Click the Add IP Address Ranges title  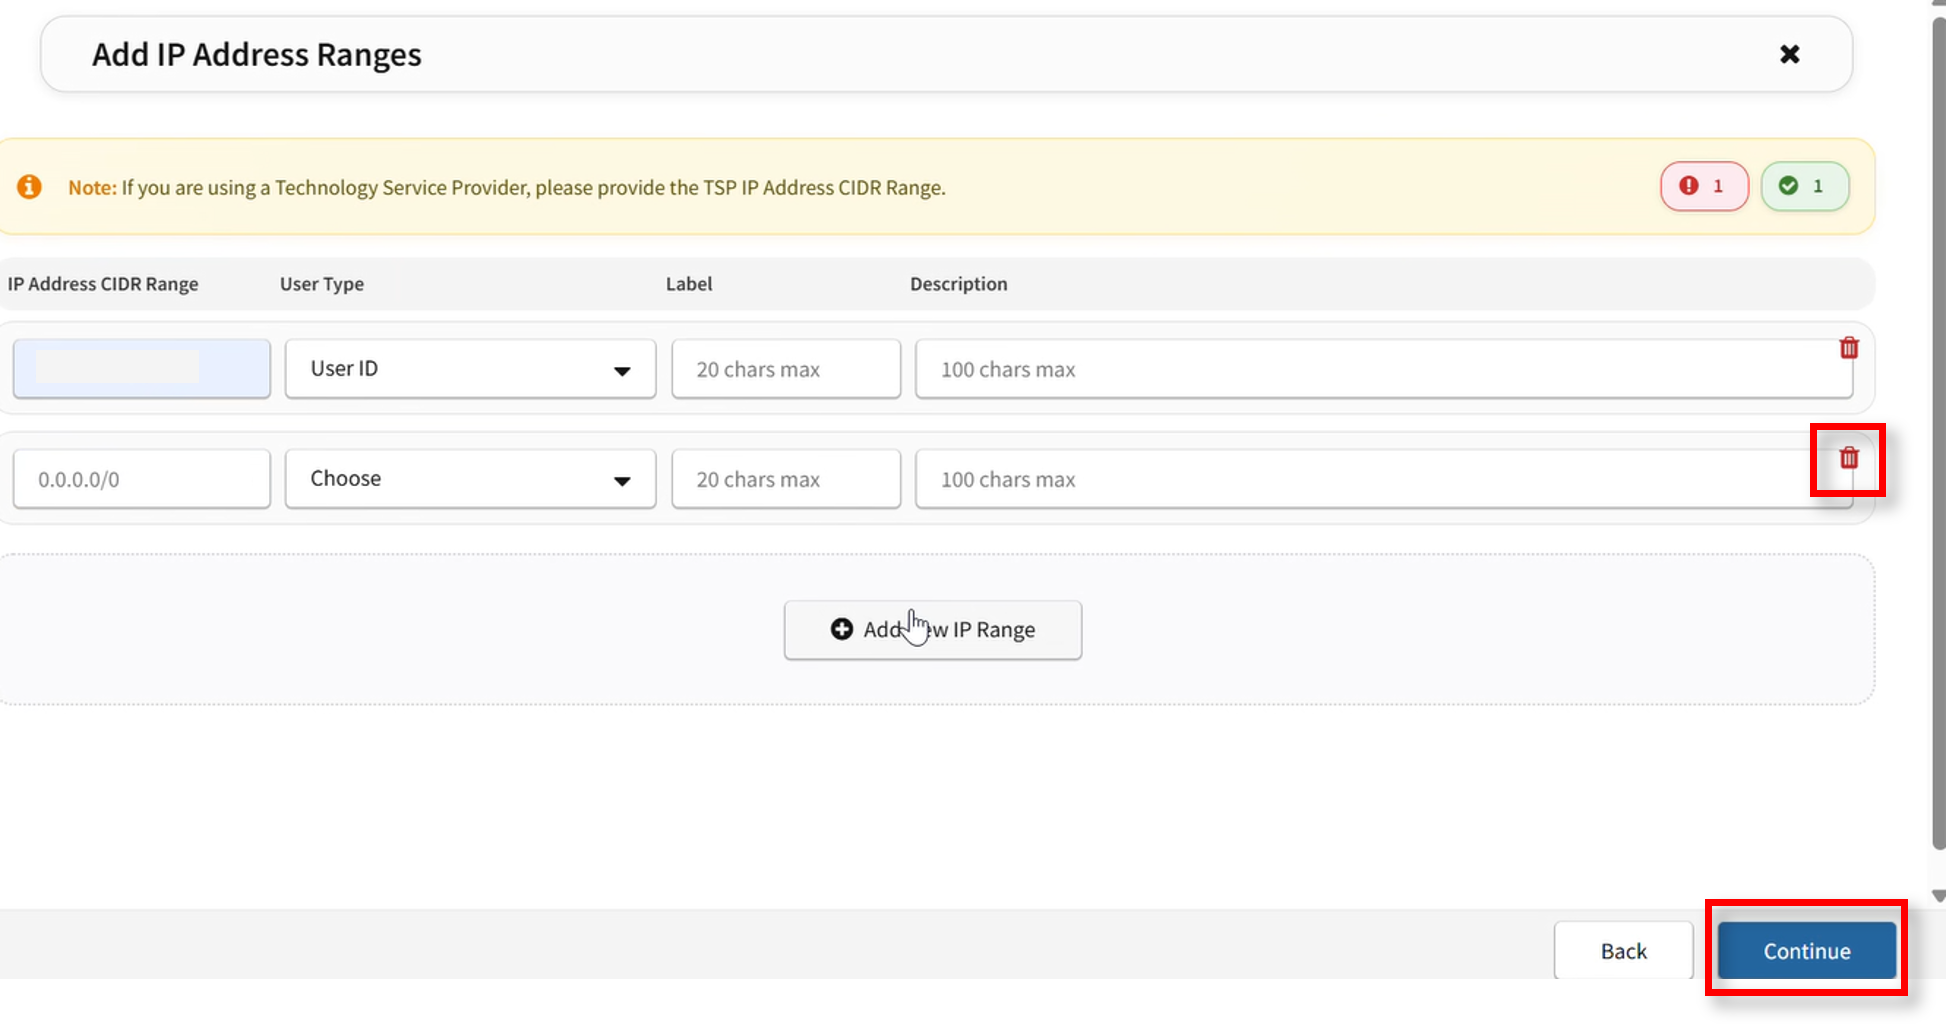[257, 54]
